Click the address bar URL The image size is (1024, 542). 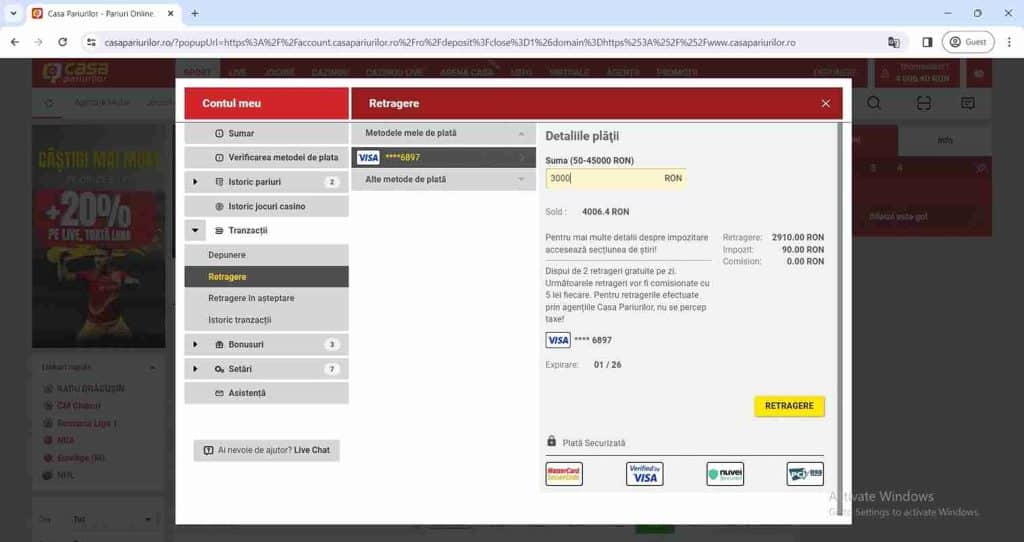pyautogui.click(x=450, y=42)
